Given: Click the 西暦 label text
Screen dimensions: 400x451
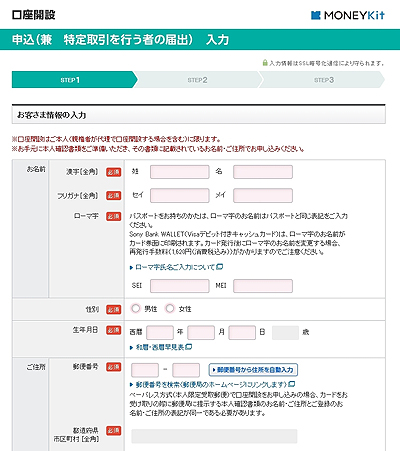Looking at the screenshot, I should [x=136, y=332].
